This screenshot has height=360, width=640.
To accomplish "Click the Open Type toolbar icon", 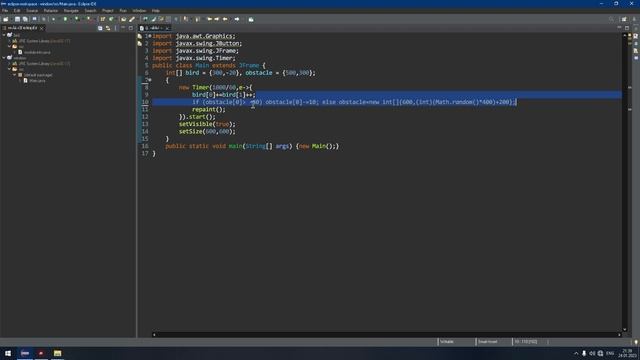I will click(x=124, y=19).
